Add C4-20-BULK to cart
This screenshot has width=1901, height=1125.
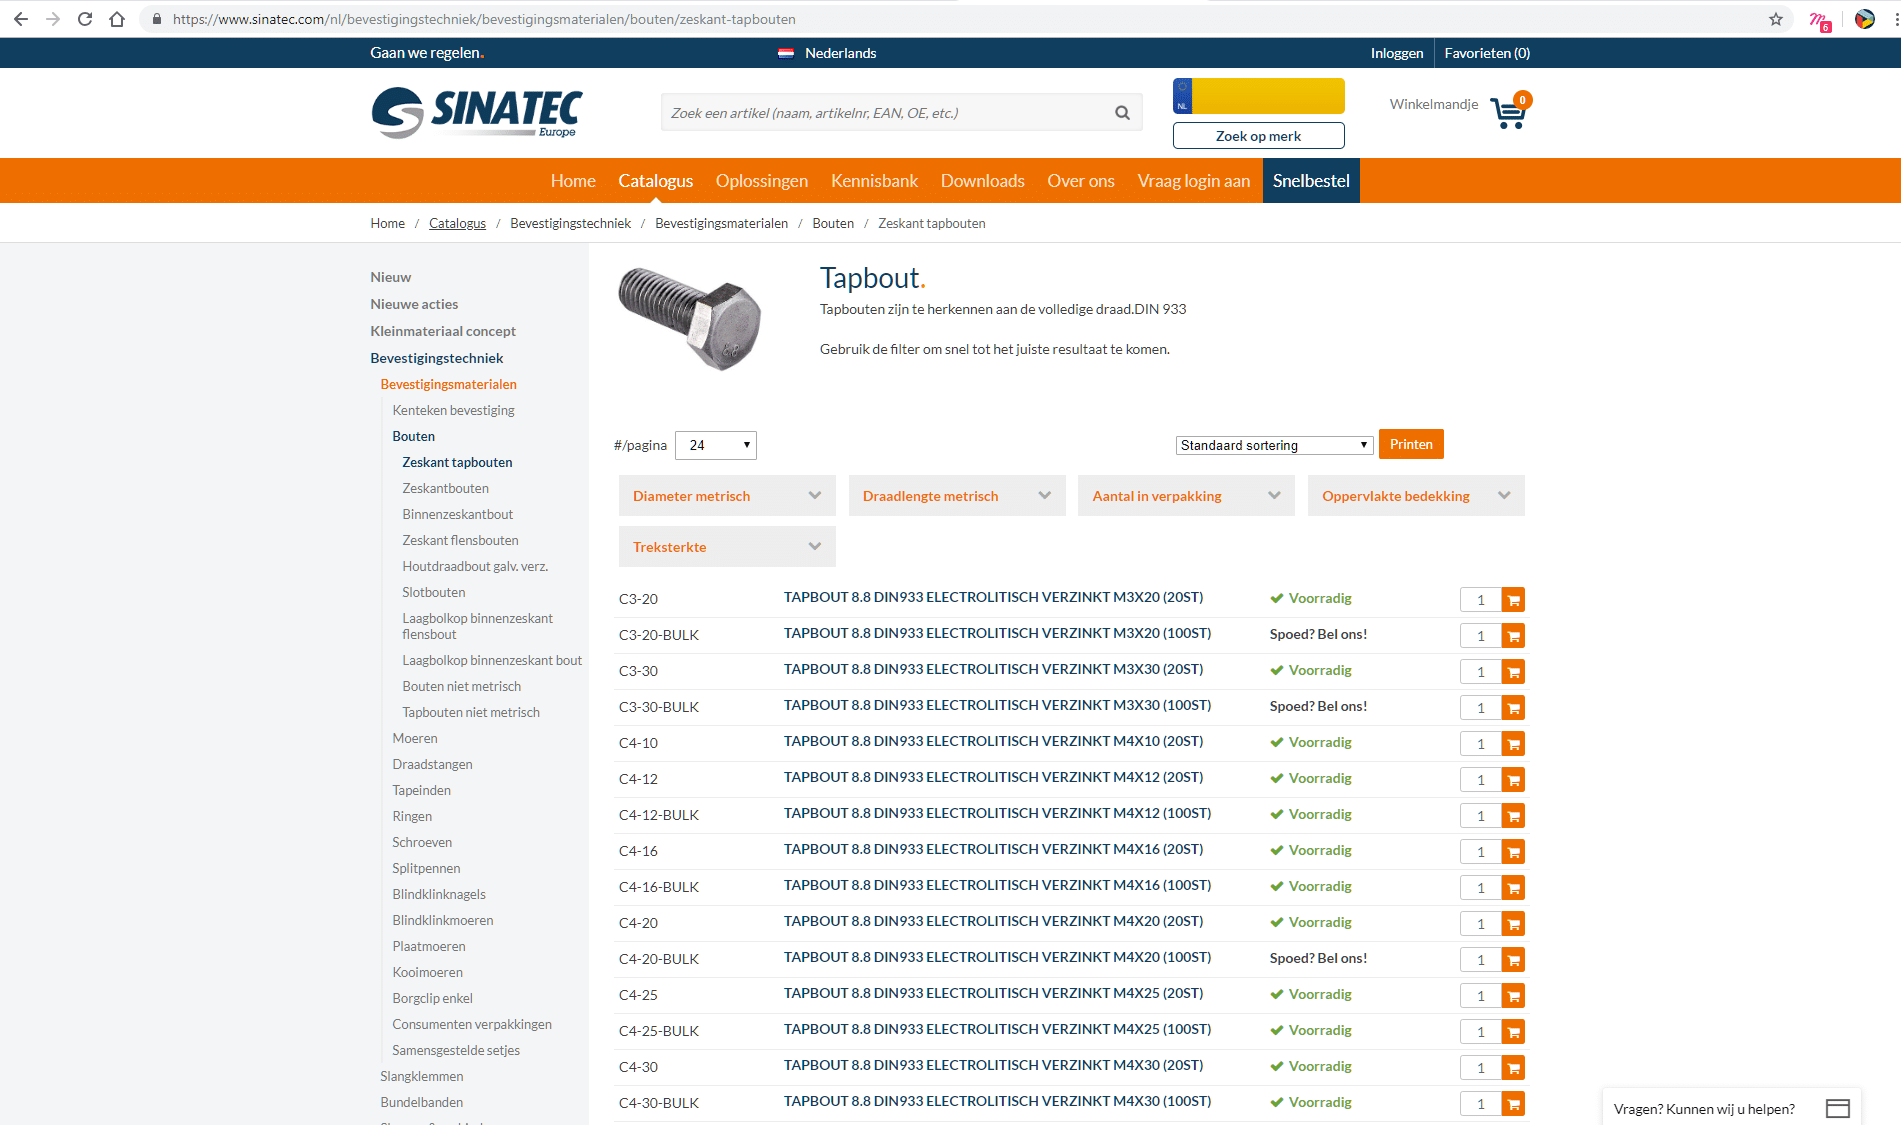1513,960
